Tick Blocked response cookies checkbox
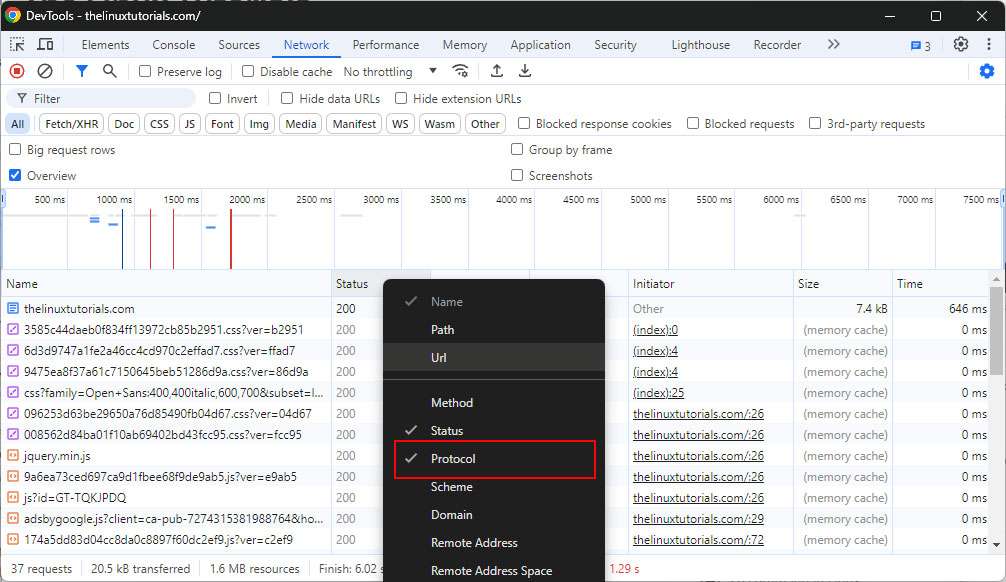1006x582 pixels. coord(524,123)
